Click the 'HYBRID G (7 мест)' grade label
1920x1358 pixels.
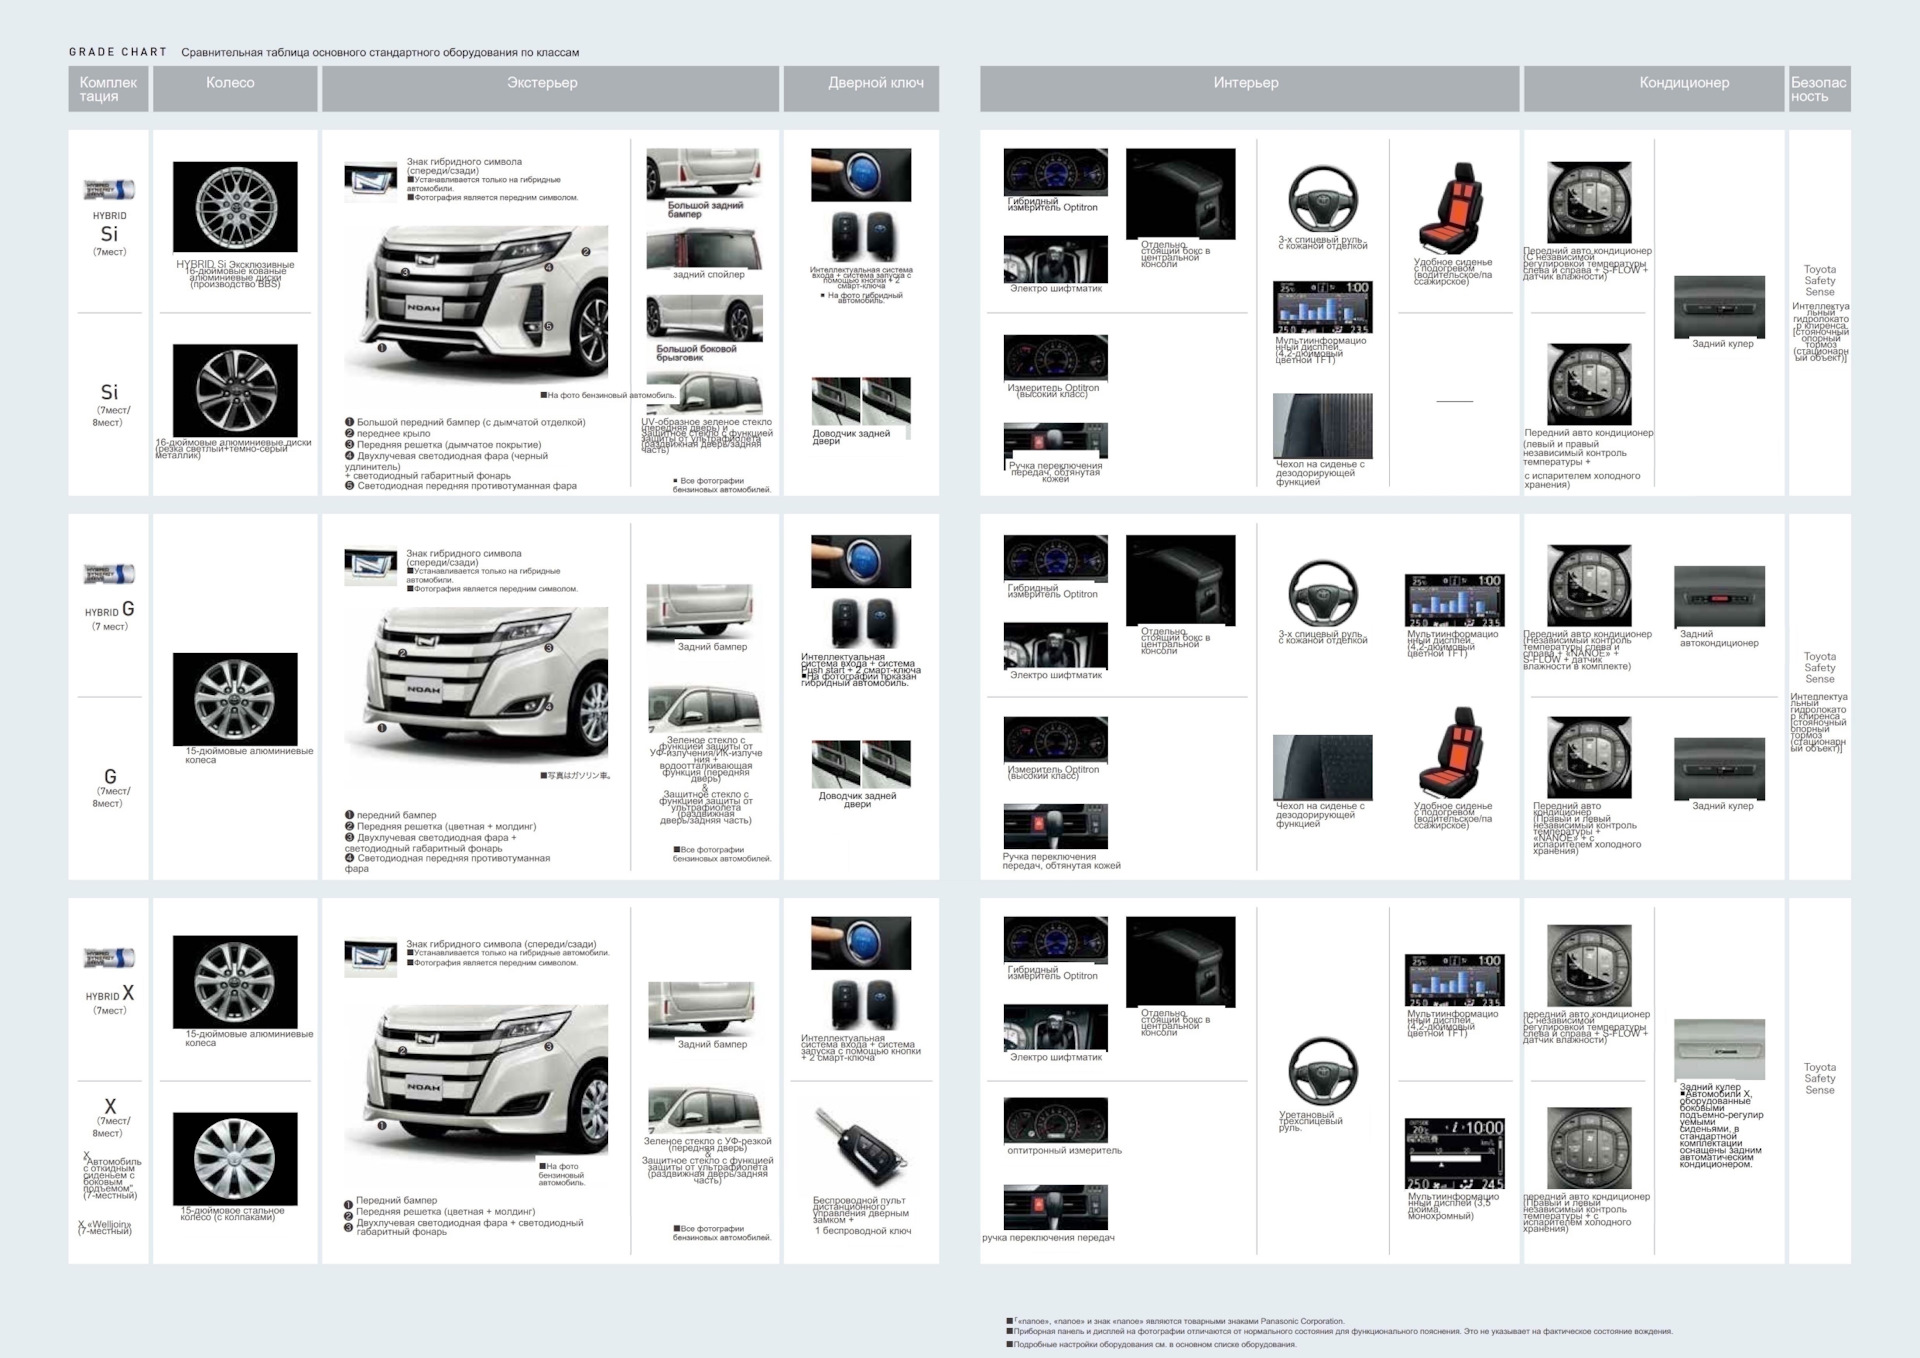pyautogui.click(x=109, y=615)
